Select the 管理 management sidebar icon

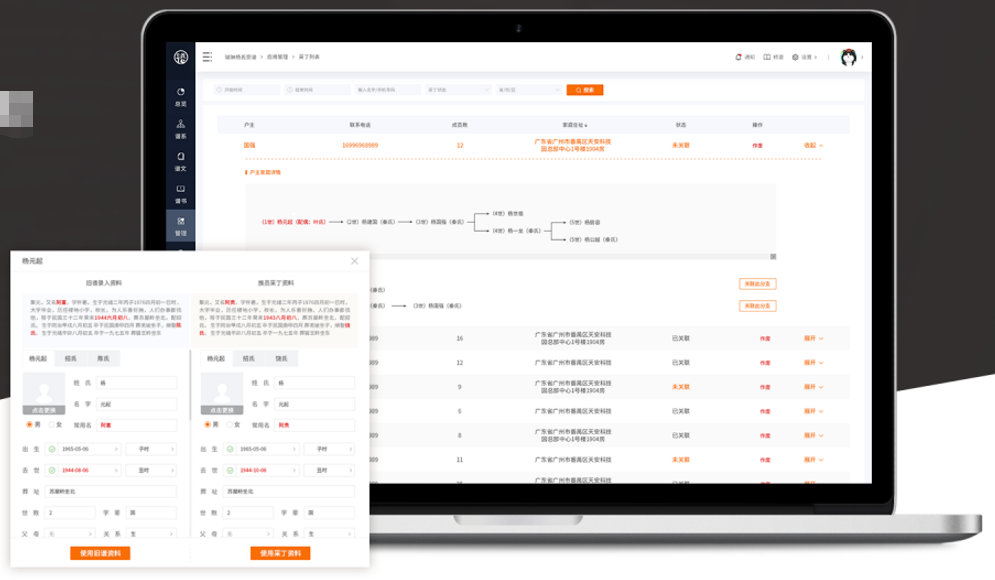[180, 226]
